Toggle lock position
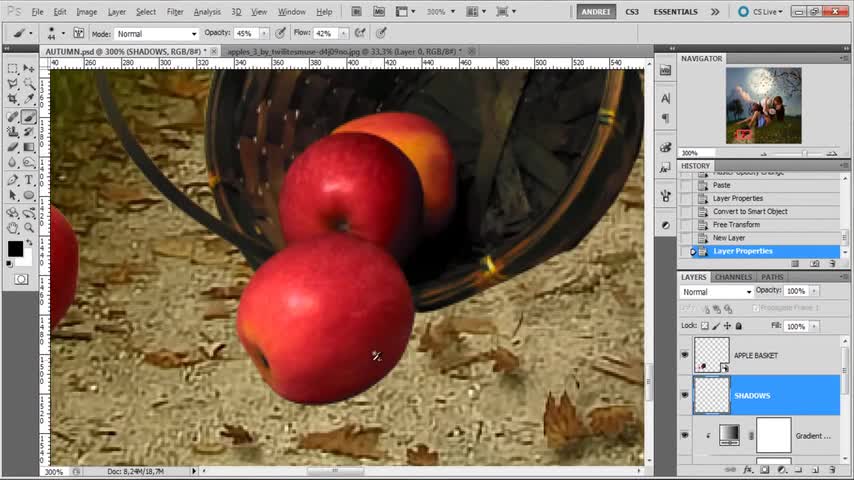Screen dimensions: 854x480 pyautogui.click(x=727, y=326)
